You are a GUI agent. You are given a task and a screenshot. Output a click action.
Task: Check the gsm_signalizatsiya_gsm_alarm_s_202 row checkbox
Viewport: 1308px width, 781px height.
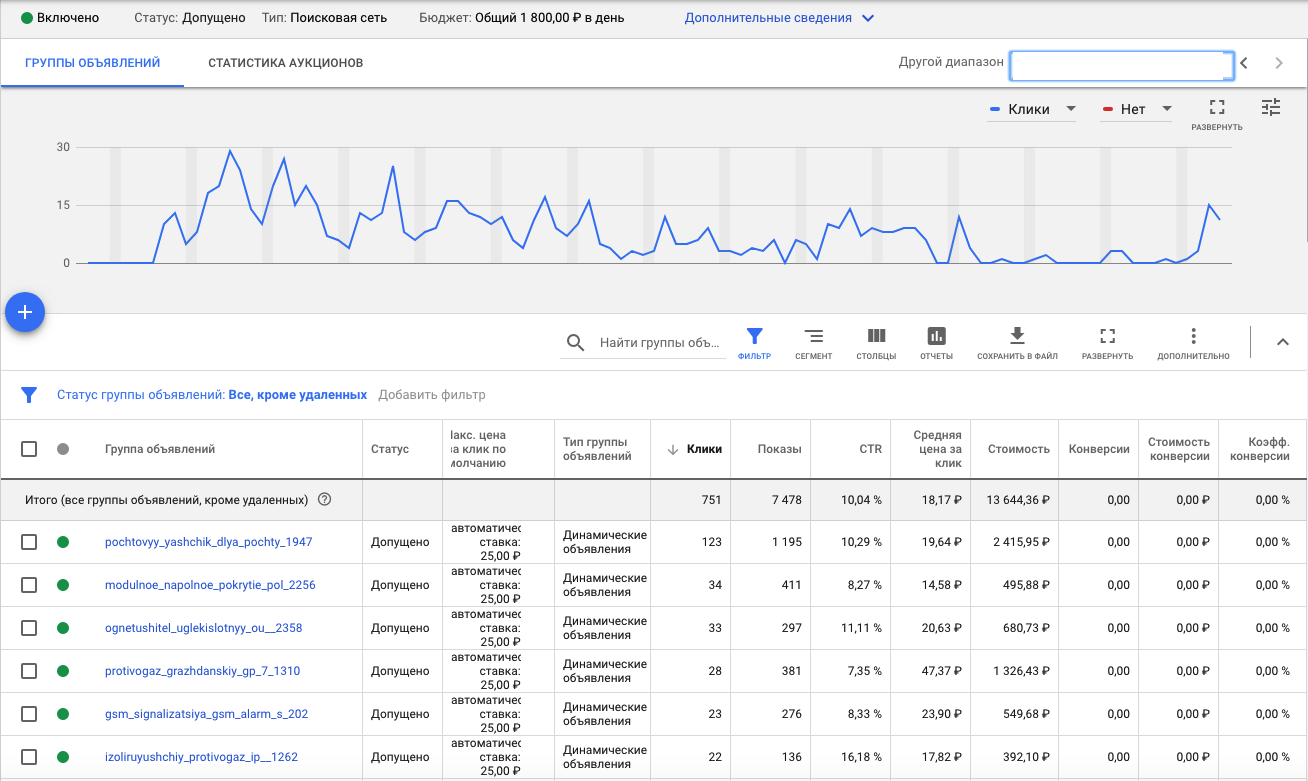click(29, 714)
